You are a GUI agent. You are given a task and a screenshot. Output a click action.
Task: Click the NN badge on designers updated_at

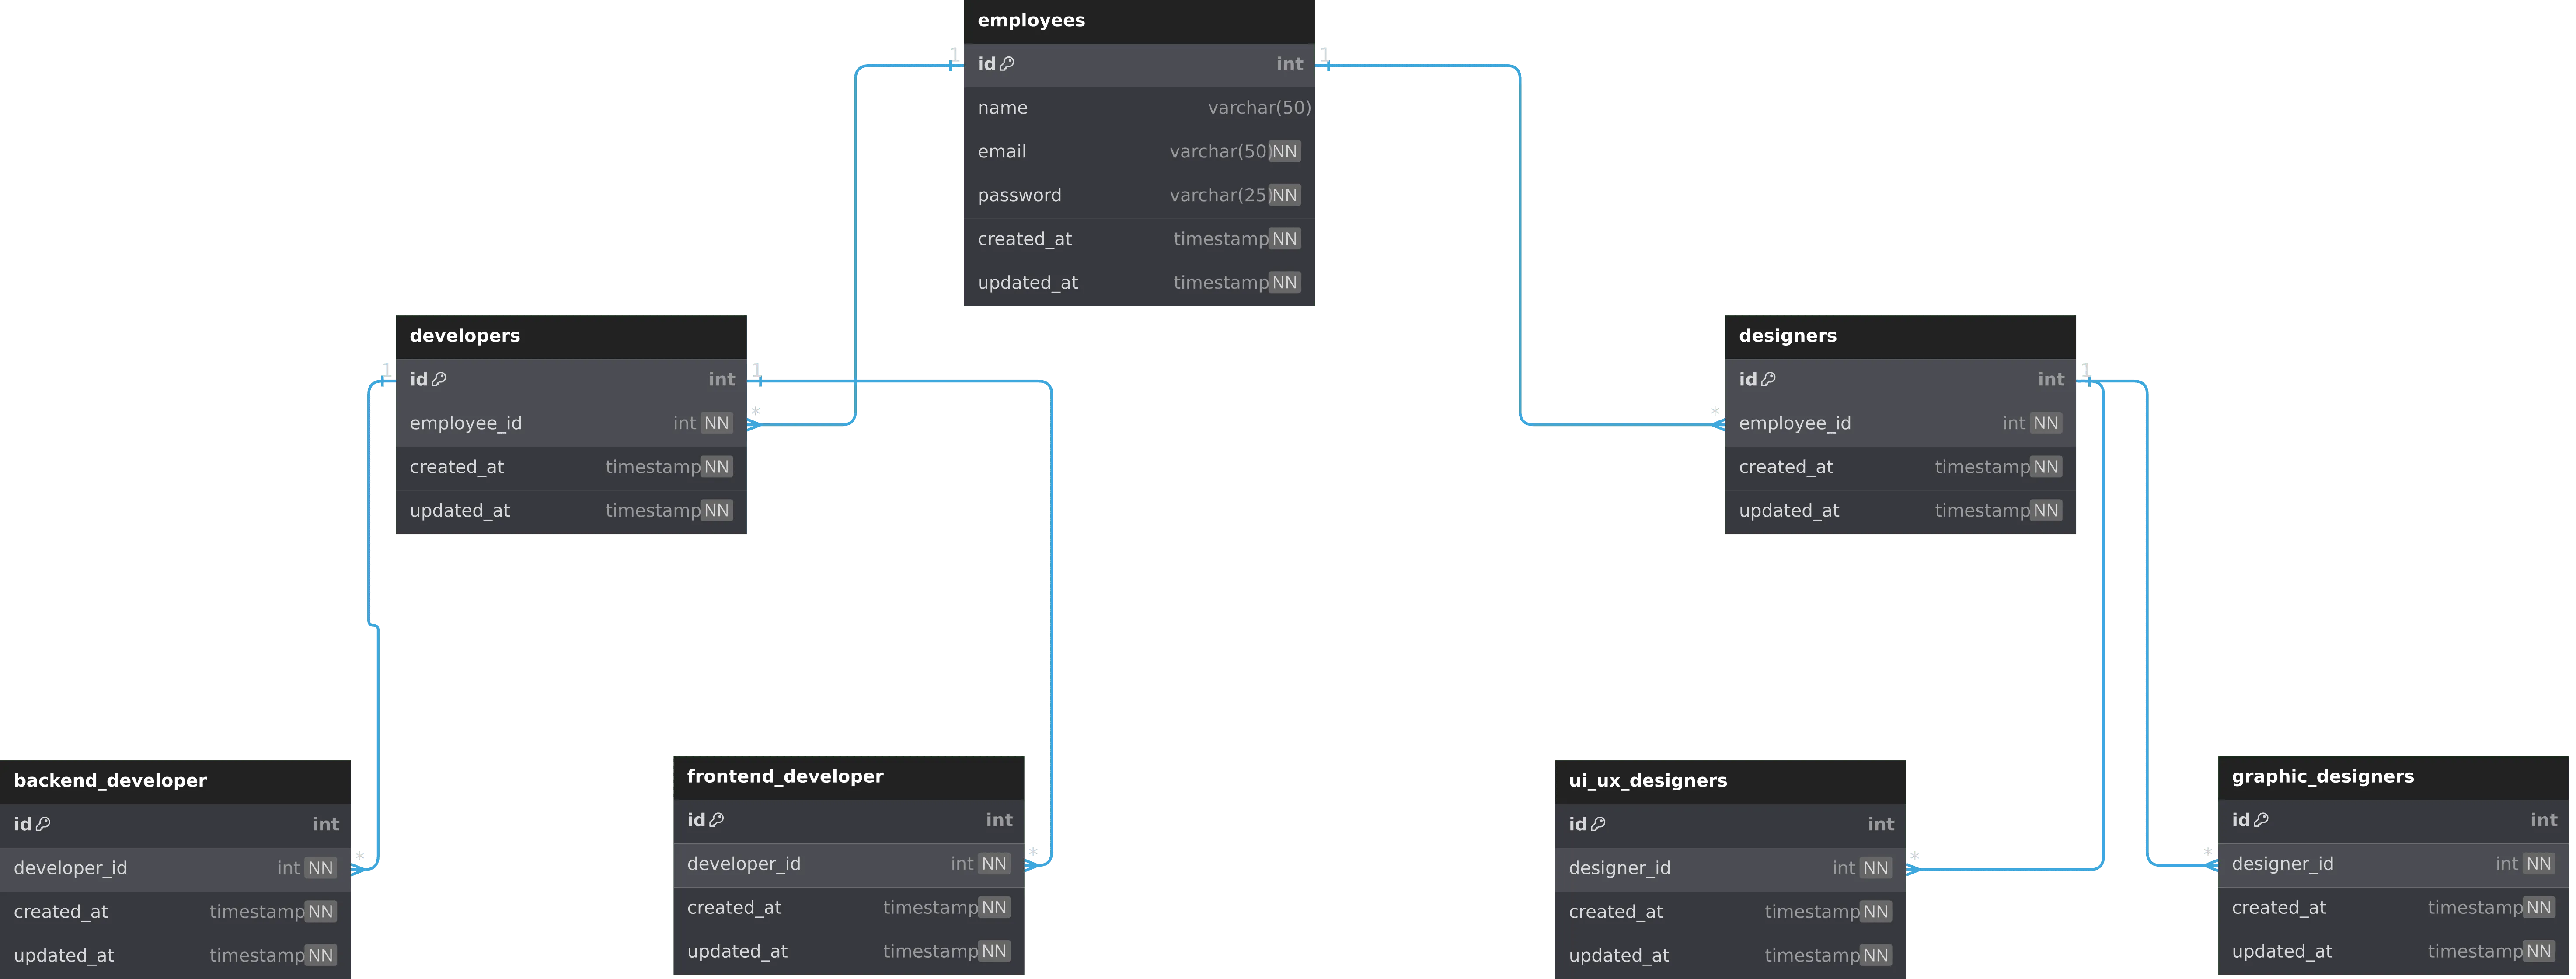click(2045, 511)
